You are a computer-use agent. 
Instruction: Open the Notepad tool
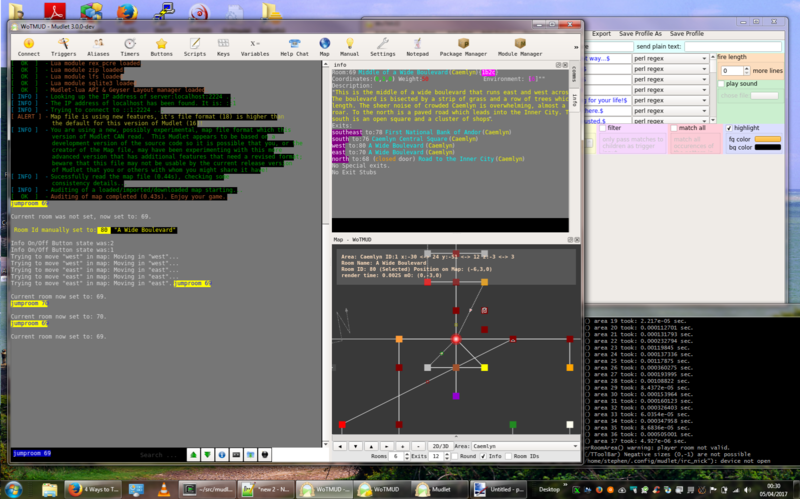pyautogui.click(x=417, y=47)
